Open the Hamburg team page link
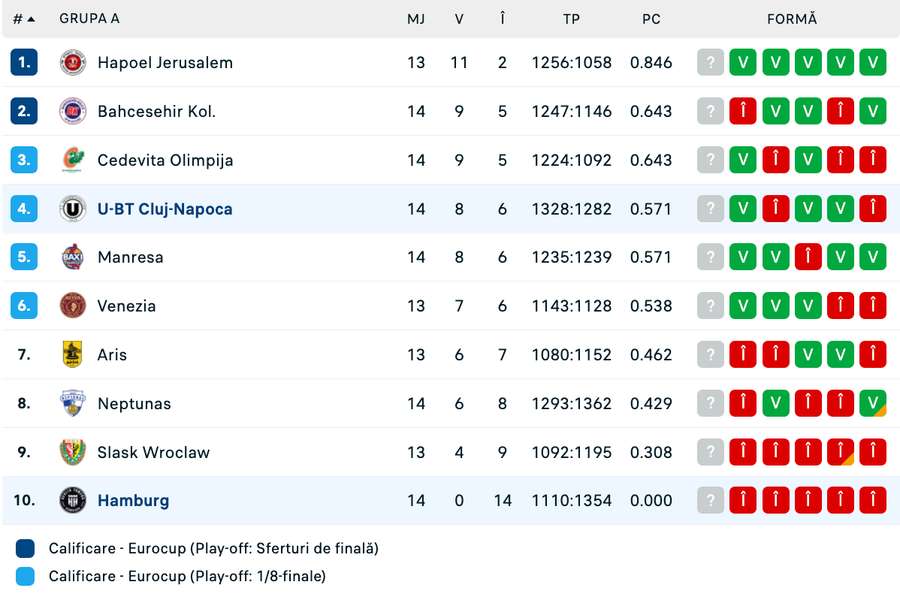This screenshot has width=900, height=596. (133, 500)
